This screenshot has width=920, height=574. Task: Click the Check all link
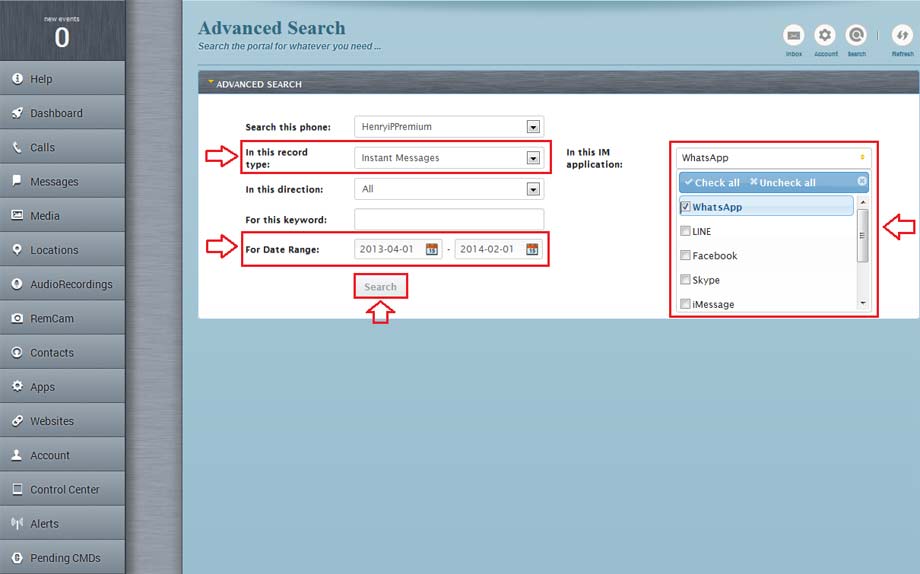[x=712, y=183]
